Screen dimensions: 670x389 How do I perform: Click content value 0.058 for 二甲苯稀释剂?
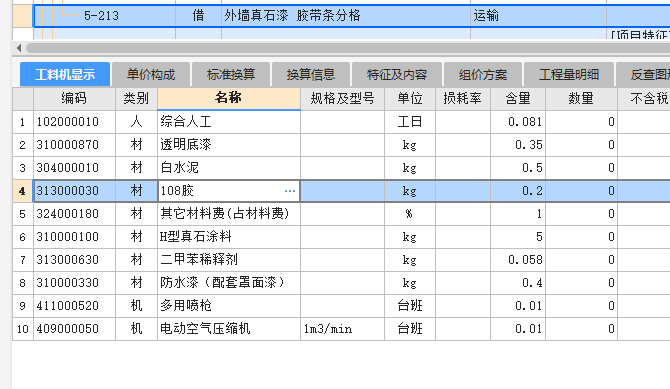518,260
